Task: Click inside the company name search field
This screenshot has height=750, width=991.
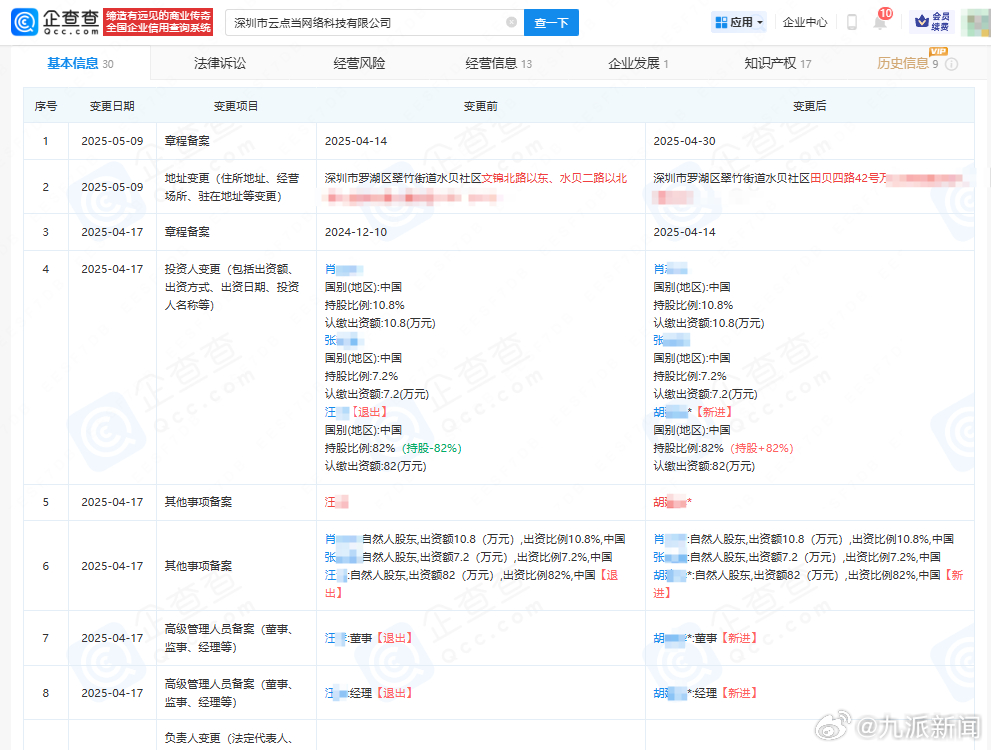Action: (370, 22)
